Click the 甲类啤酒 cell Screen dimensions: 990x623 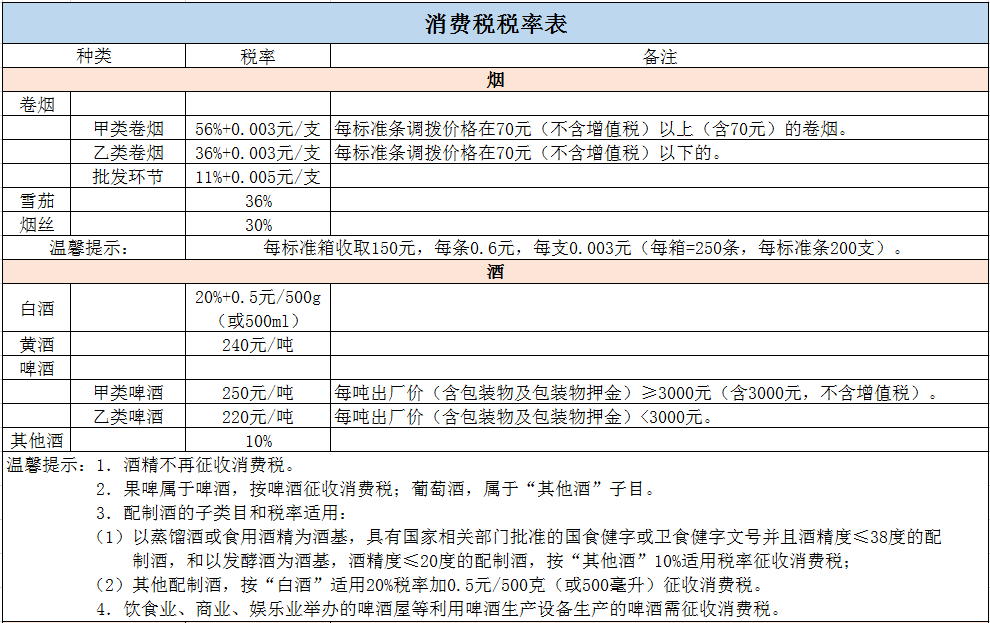click(x=128, y=393)
